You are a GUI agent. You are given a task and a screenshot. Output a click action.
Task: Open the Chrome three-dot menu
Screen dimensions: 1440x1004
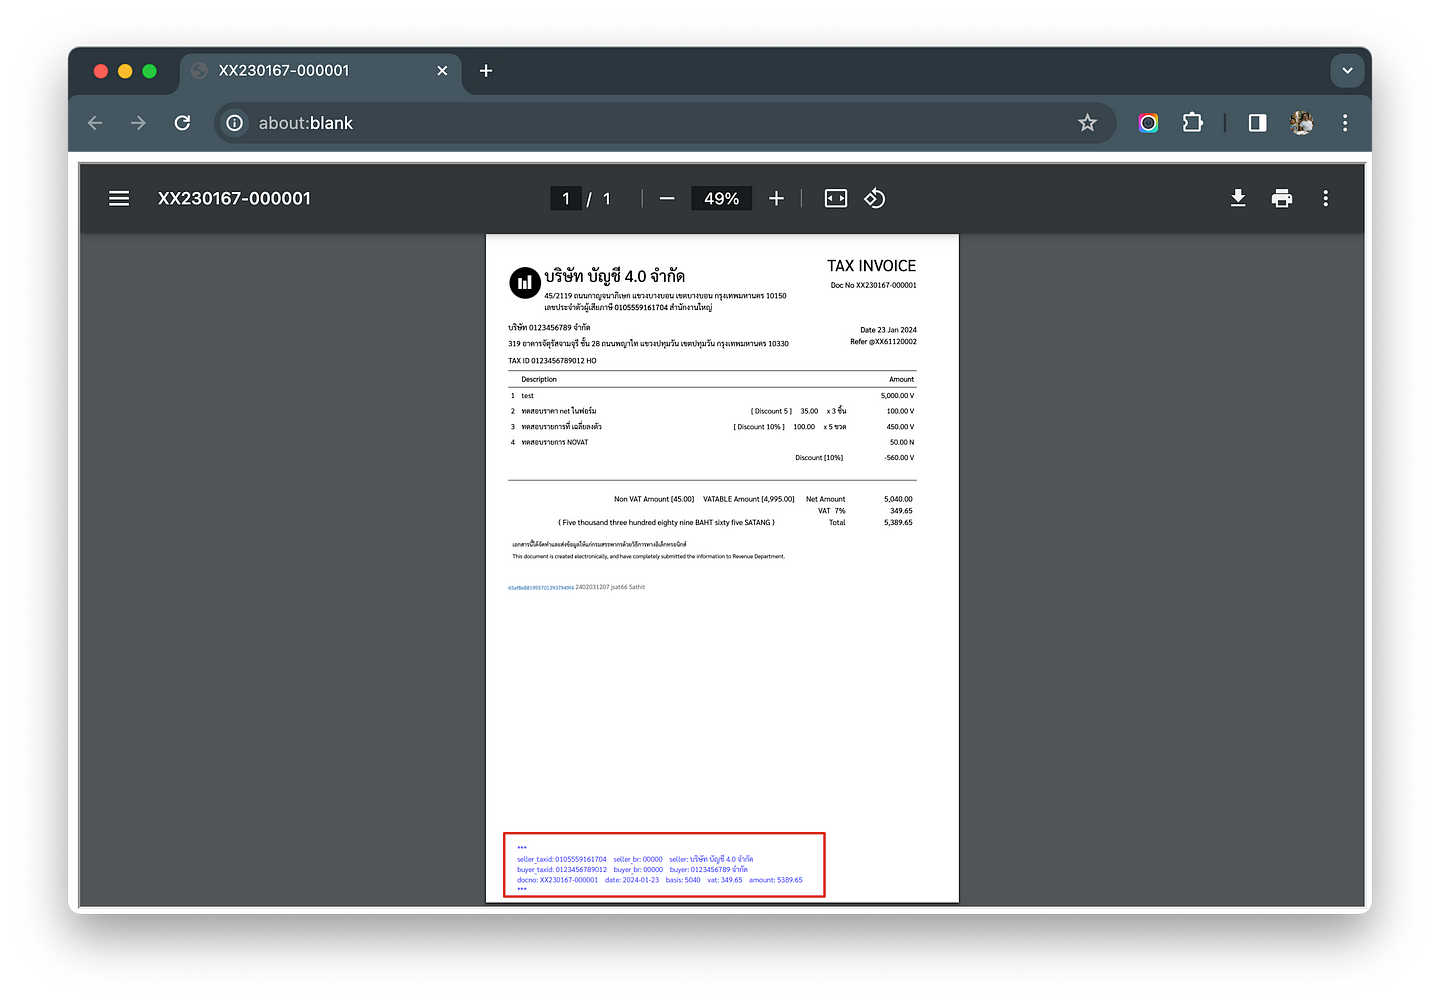[x=1345, y=123]
